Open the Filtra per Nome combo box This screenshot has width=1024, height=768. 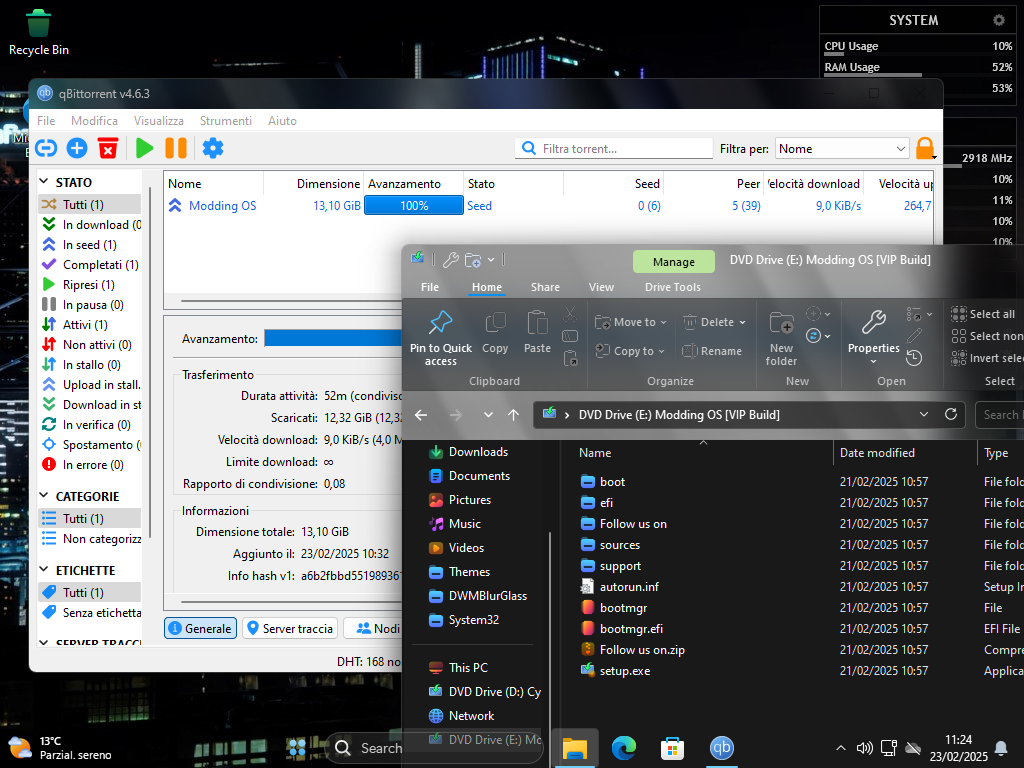842,149
